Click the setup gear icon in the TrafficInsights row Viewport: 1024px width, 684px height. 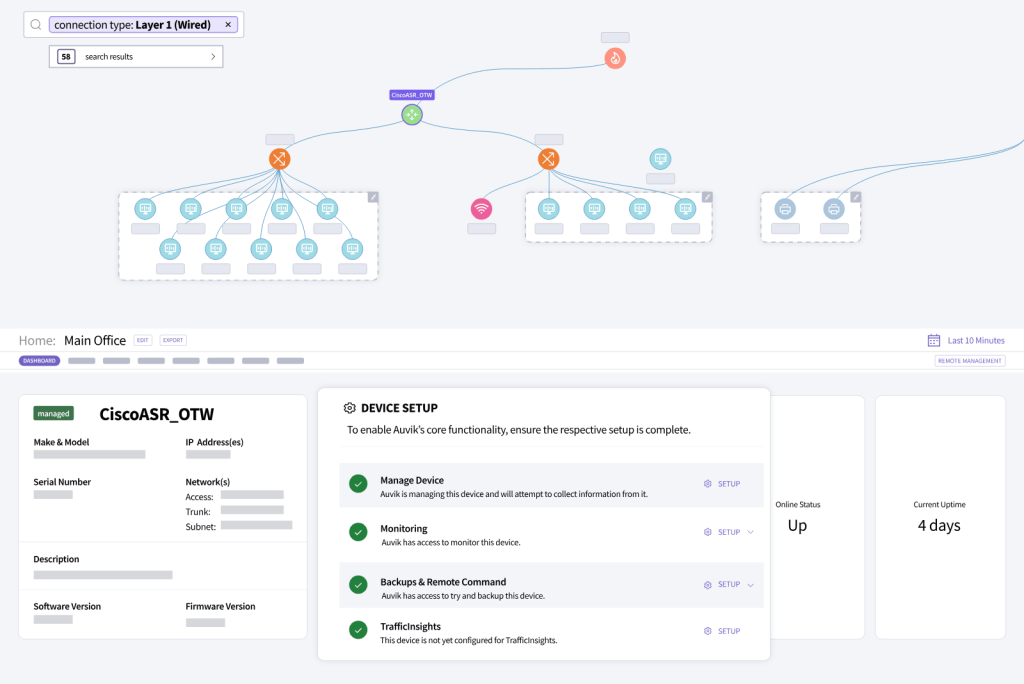707,631
